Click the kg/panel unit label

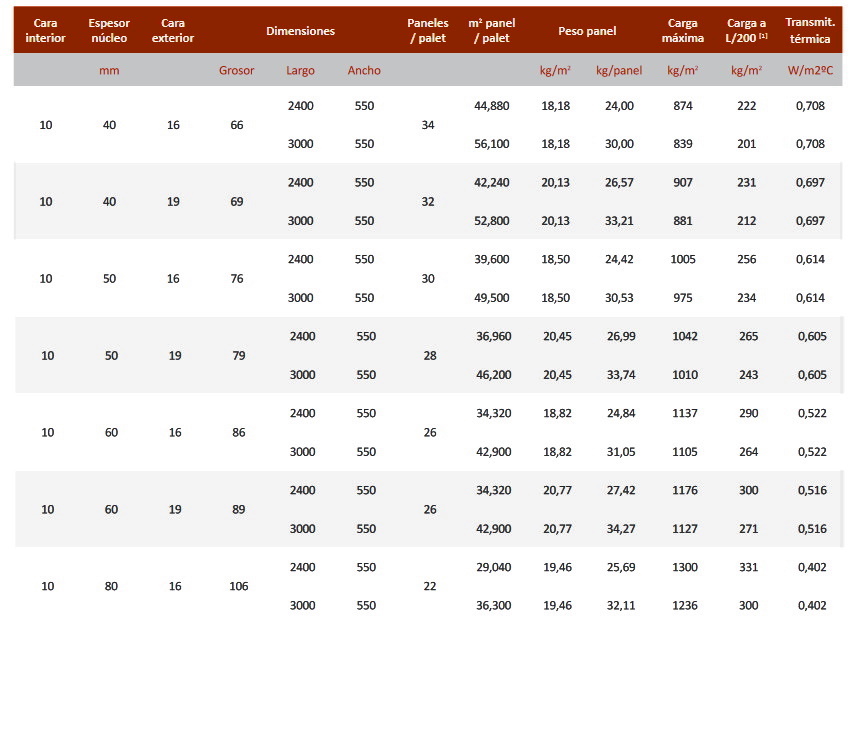point(619,70)
